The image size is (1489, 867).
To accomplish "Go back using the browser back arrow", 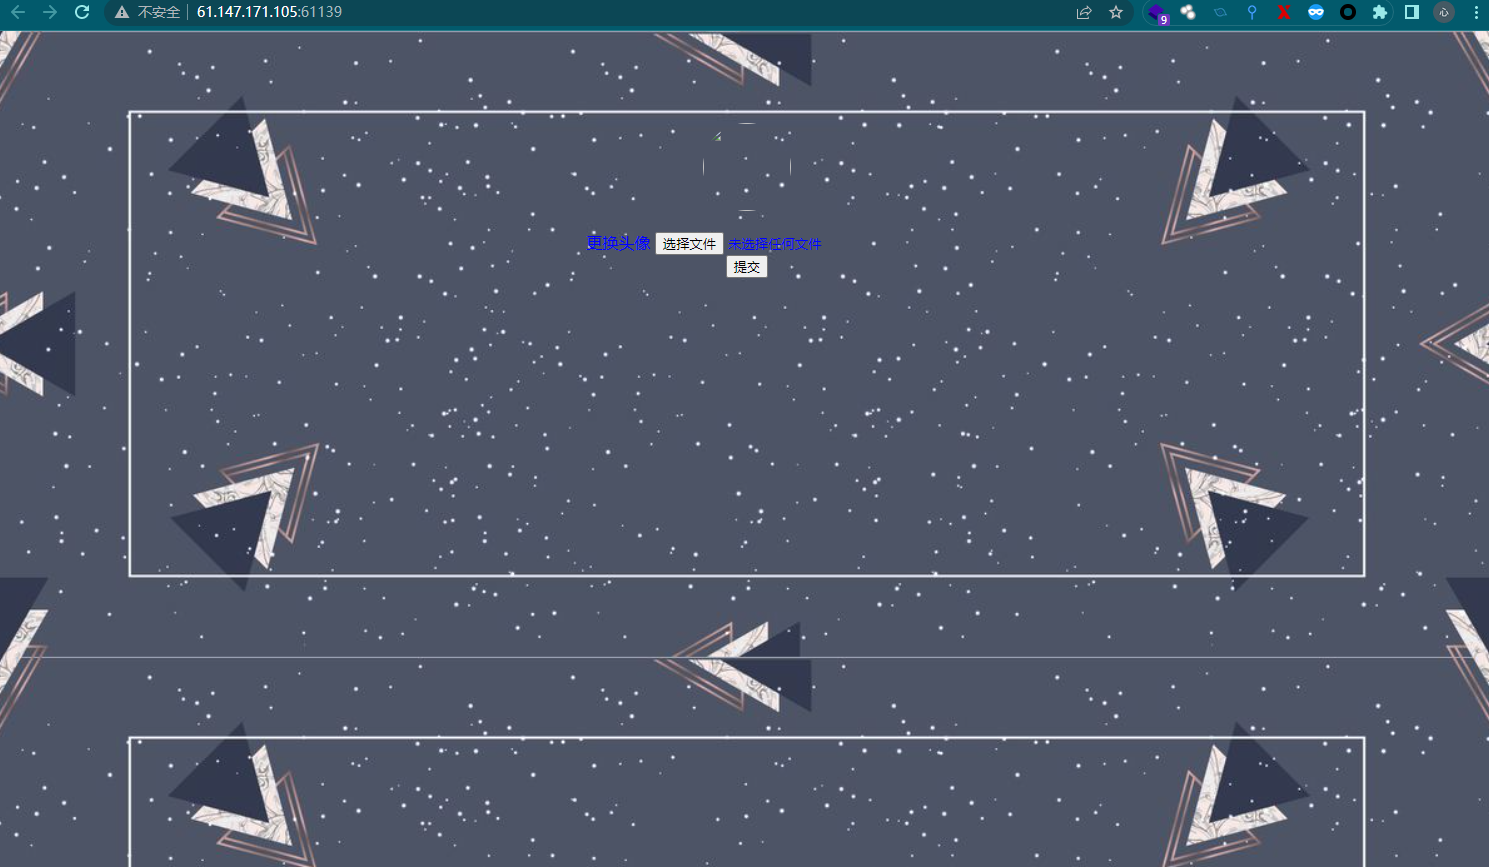I will (x=18, y=12).
